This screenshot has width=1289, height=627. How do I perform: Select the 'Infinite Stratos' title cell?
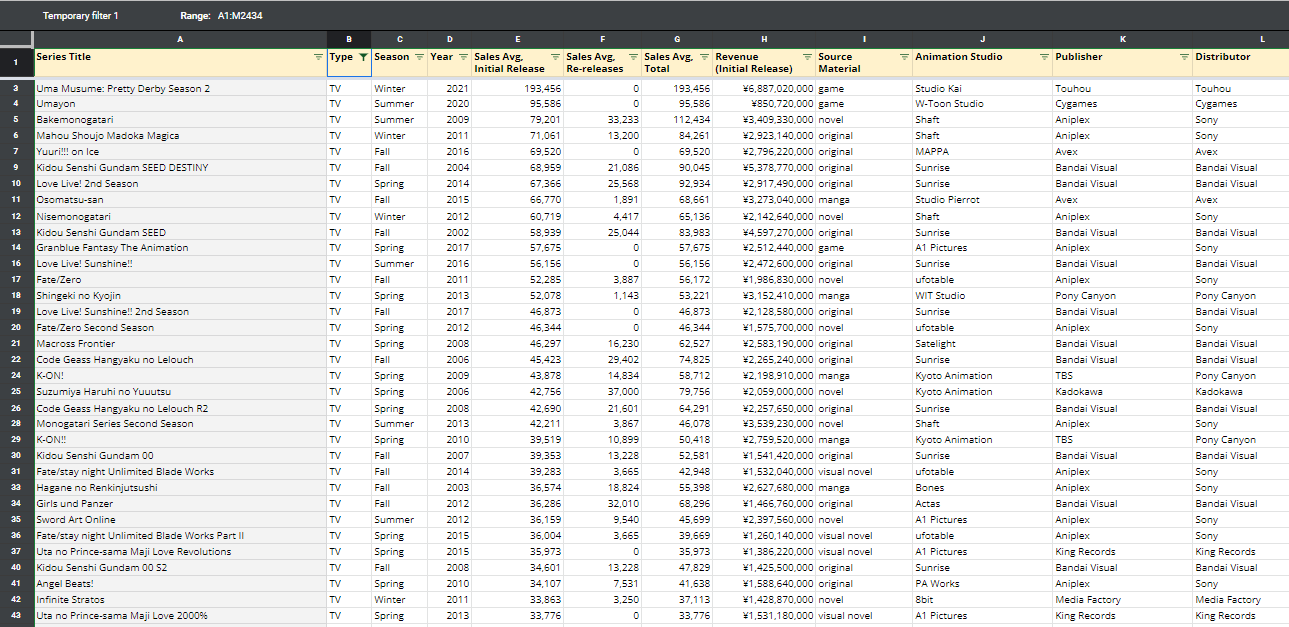(180, 600)
